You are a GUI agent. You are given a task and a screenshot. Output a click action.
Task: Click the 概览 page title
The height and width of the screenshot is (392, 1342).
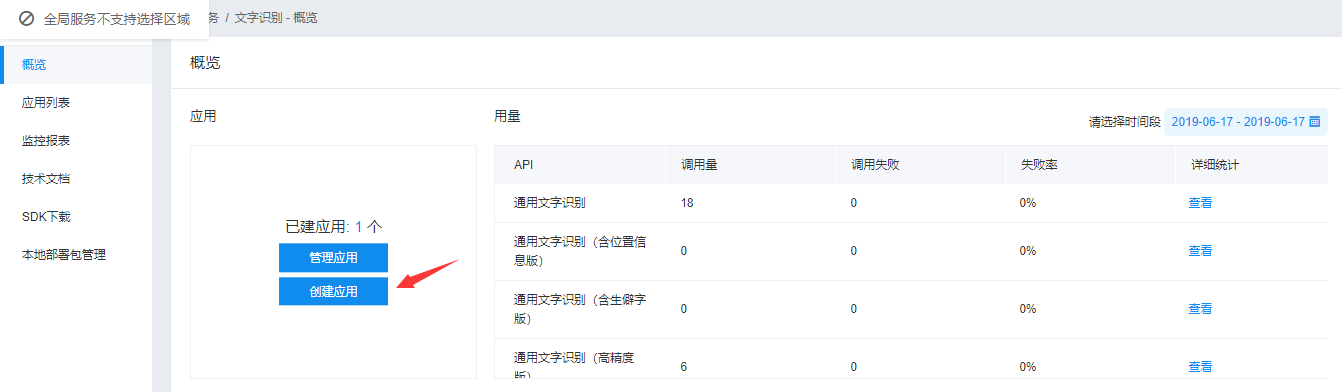pyautogui.click(x=205, y=63)
